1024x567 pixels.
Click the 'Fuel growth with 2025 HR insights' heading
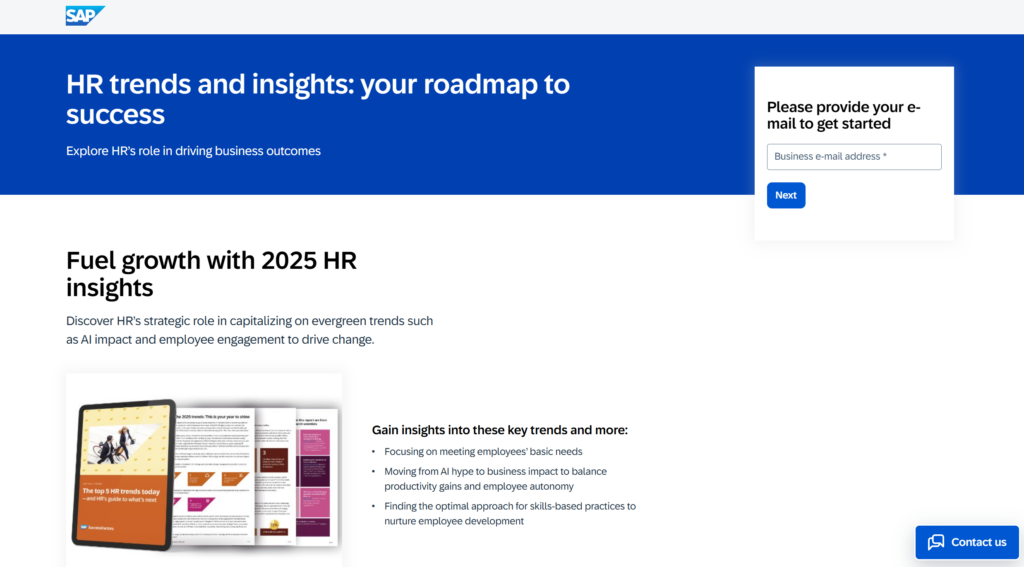(211, 274)
